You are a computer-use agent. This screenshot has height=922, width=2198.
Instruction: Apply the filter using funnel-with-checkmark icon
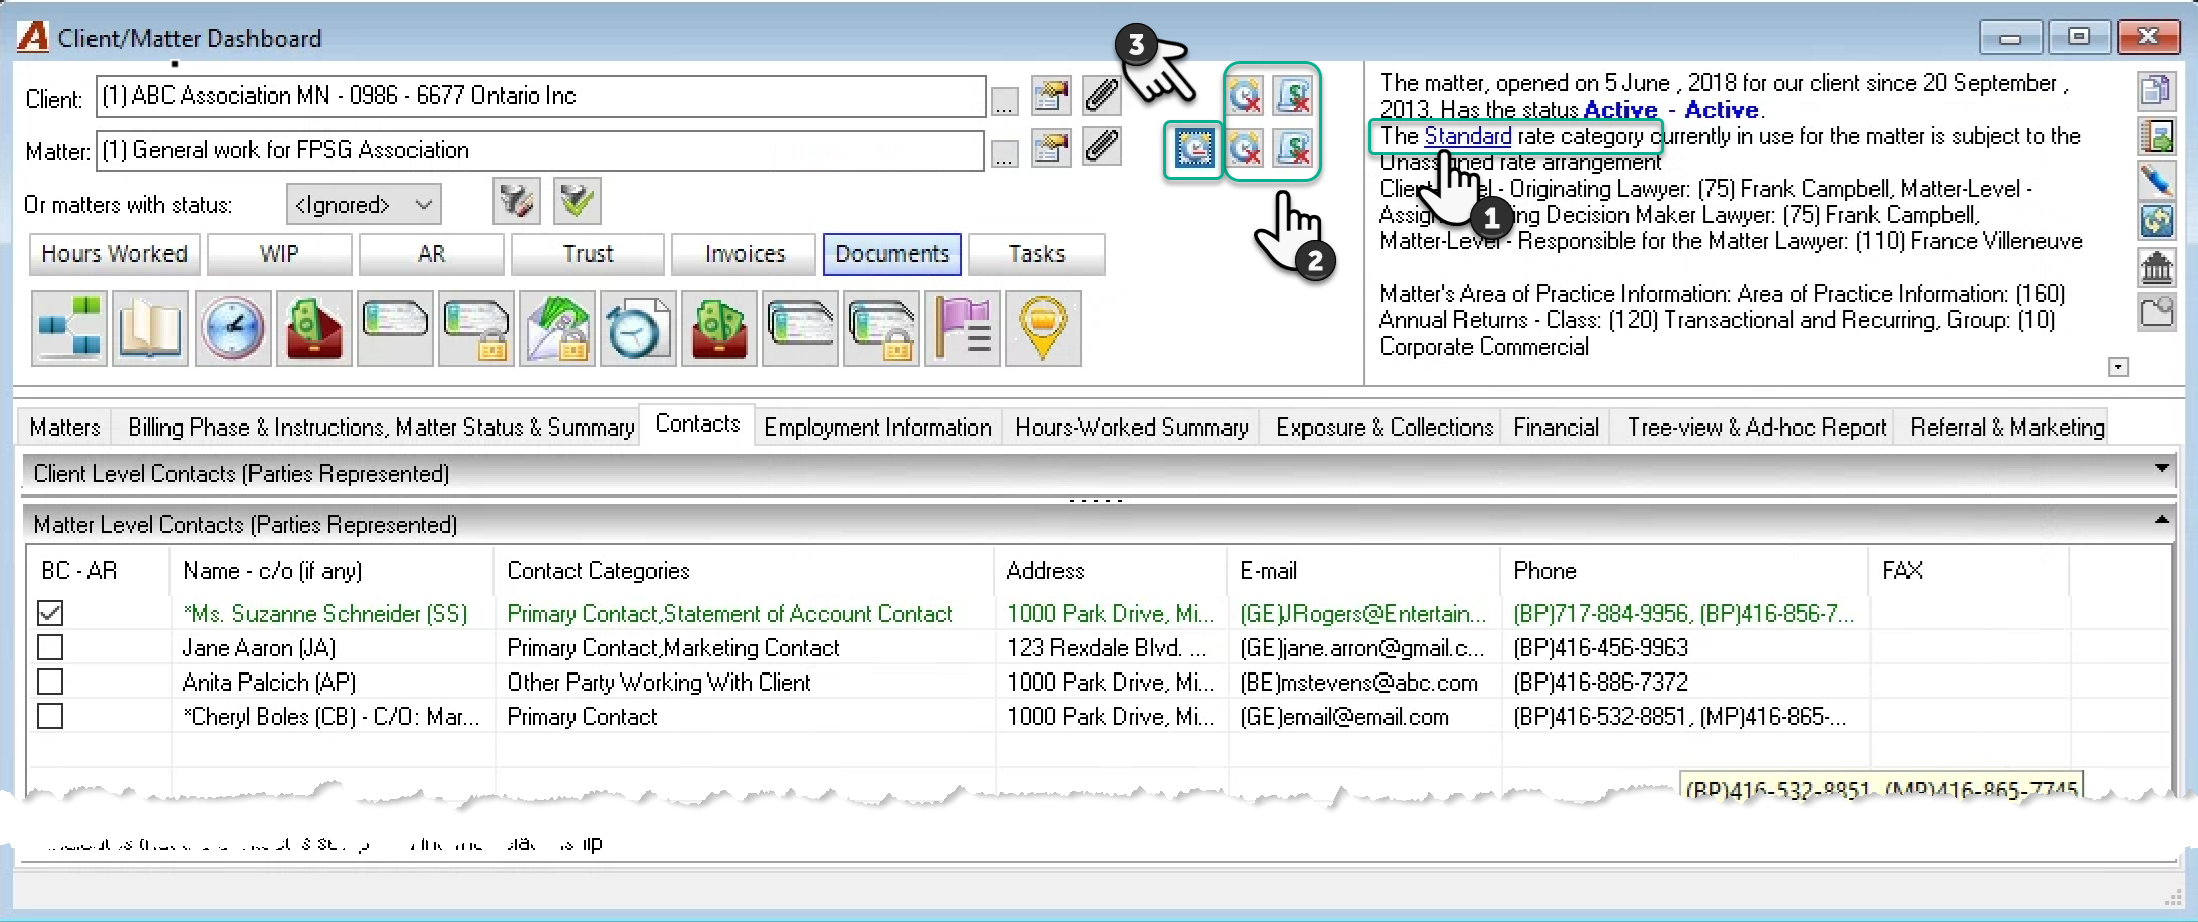[577, 202]
